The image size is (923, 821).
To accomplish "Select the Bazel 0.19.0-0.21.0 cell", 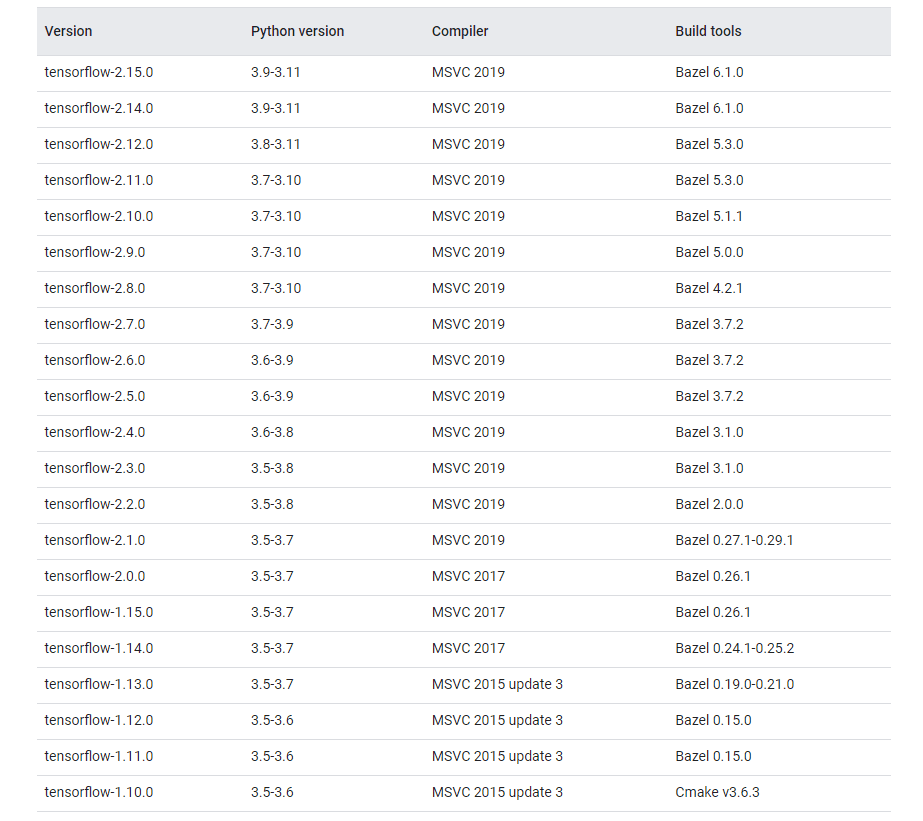I will [x=734, y=684].
